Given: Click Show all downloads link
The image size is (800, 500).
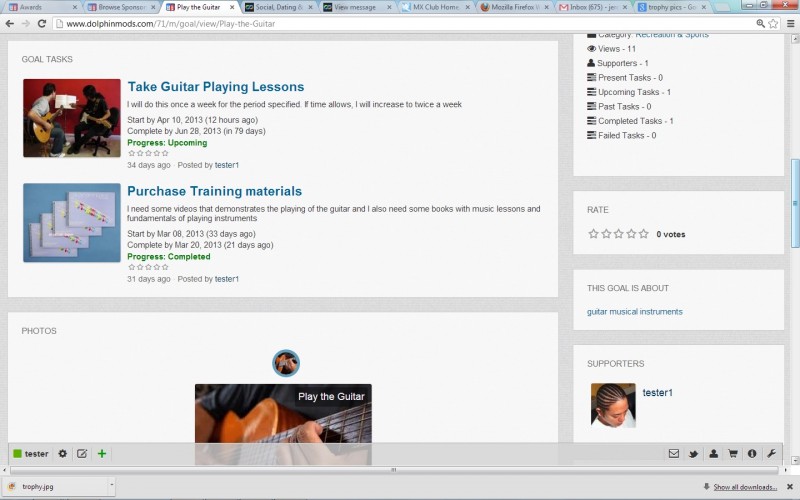Looking at the screenshot, I should click(745, 487).
